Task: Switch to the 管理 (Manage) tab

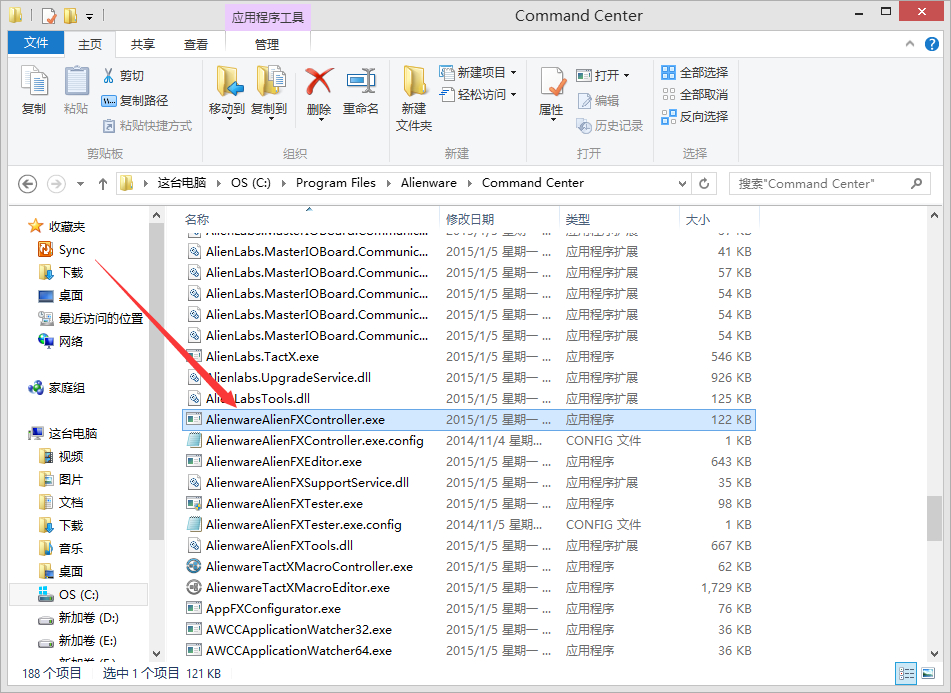Action: [x=267, y=45]
